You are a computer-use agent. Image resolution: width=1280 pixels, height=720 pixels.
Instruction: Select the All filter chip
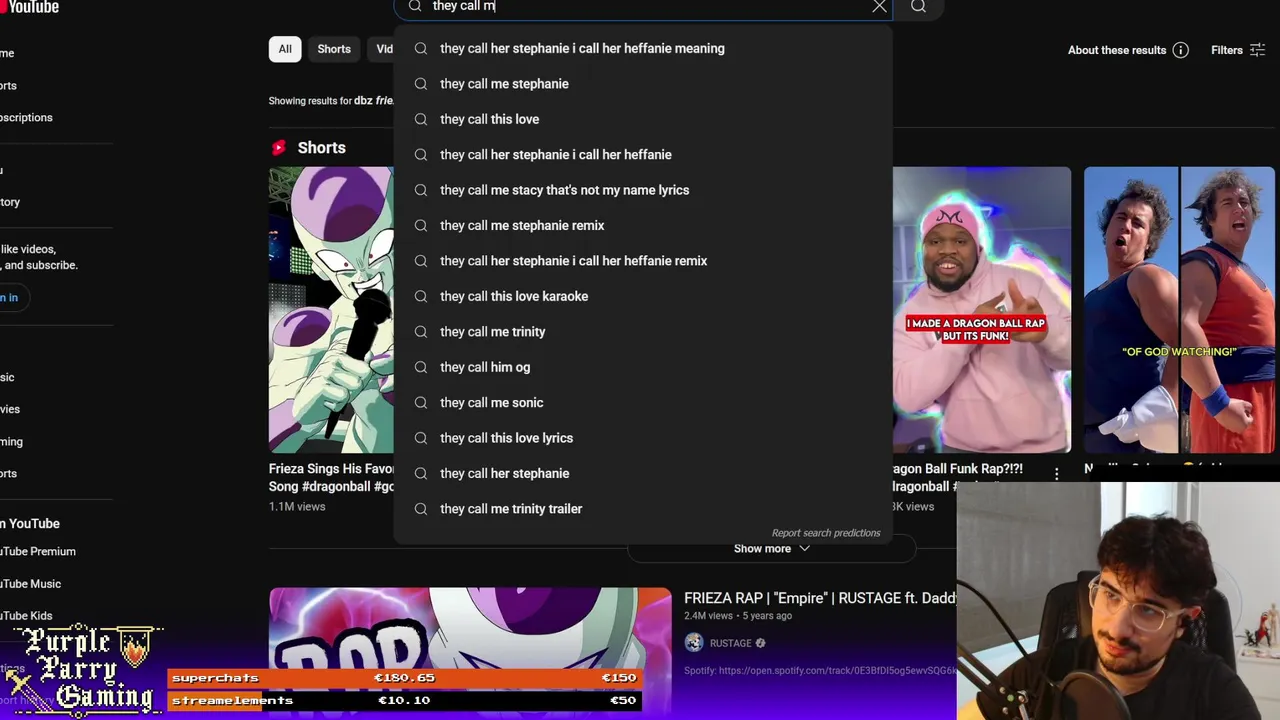285,49
